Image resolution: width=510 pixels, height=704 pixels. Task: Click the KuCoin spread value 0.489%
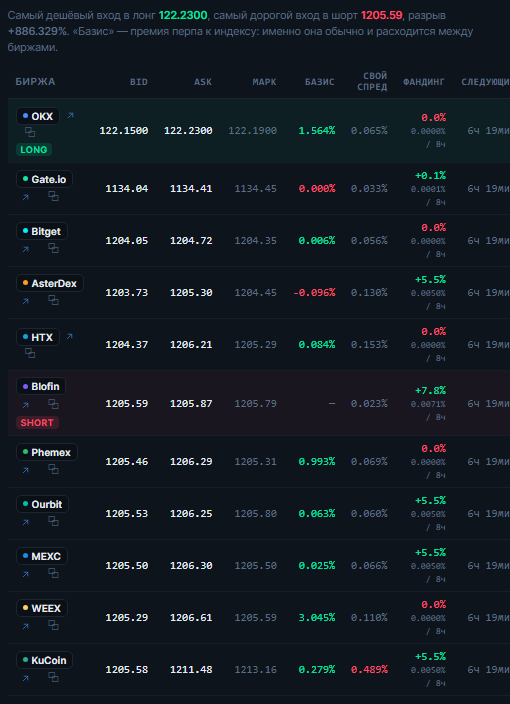click(369, 670)
